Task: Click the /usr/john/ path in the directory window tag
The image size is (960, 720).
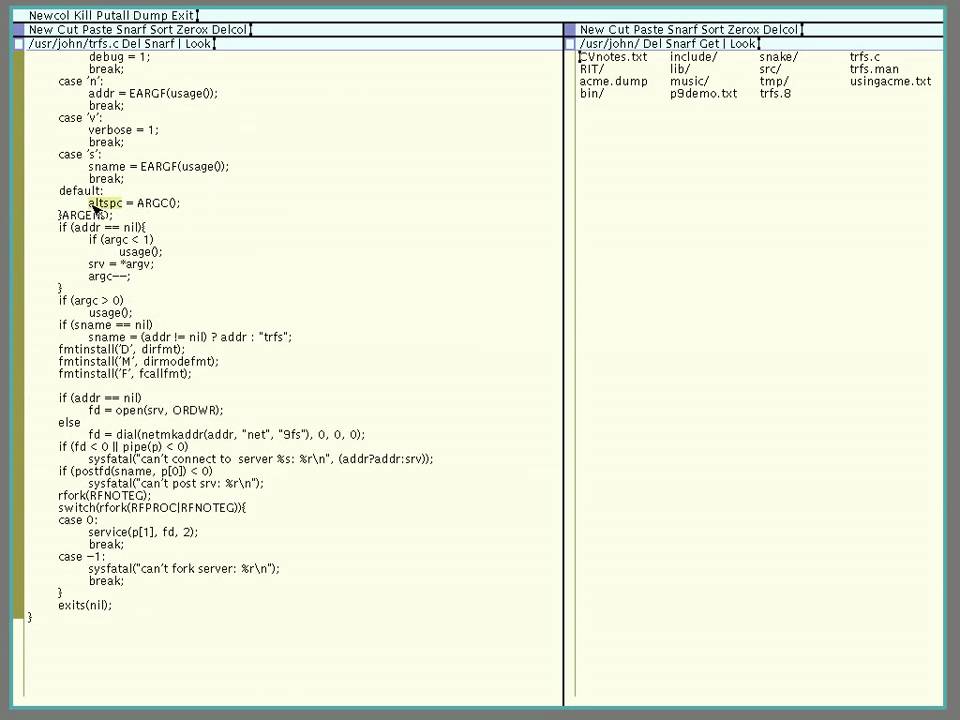Action: [610, 44]
